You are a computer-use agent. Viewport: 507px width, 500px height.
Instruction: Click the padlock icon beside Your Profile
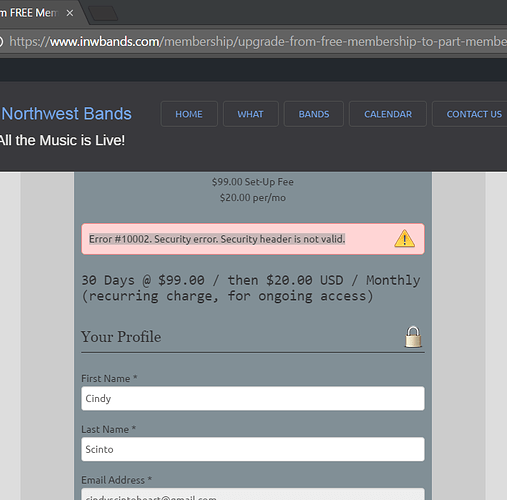[413, 337]
